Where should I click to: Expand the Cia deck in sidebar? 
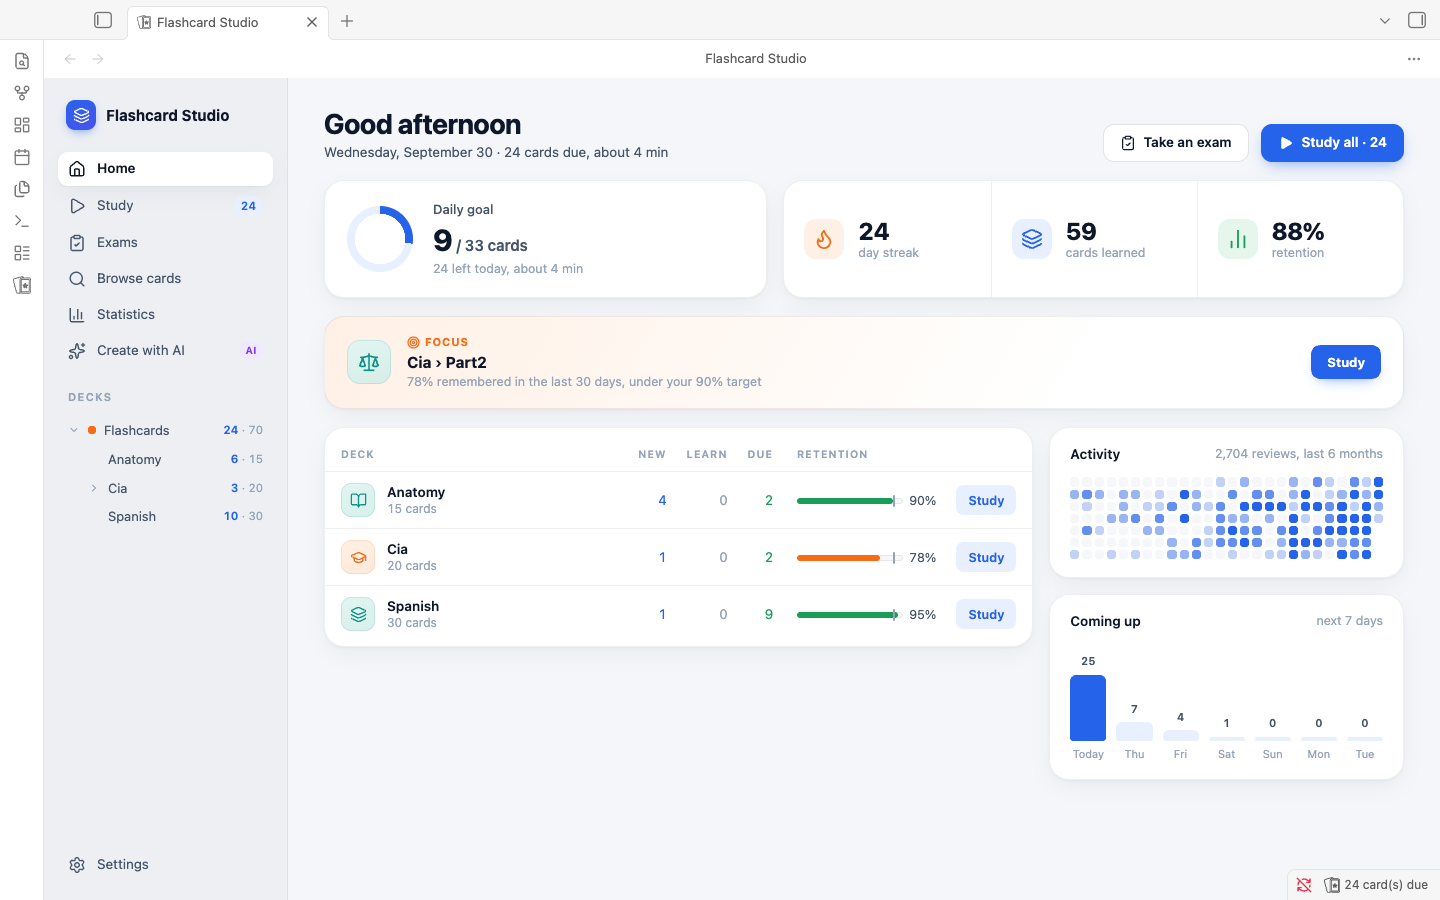(94, 488)
